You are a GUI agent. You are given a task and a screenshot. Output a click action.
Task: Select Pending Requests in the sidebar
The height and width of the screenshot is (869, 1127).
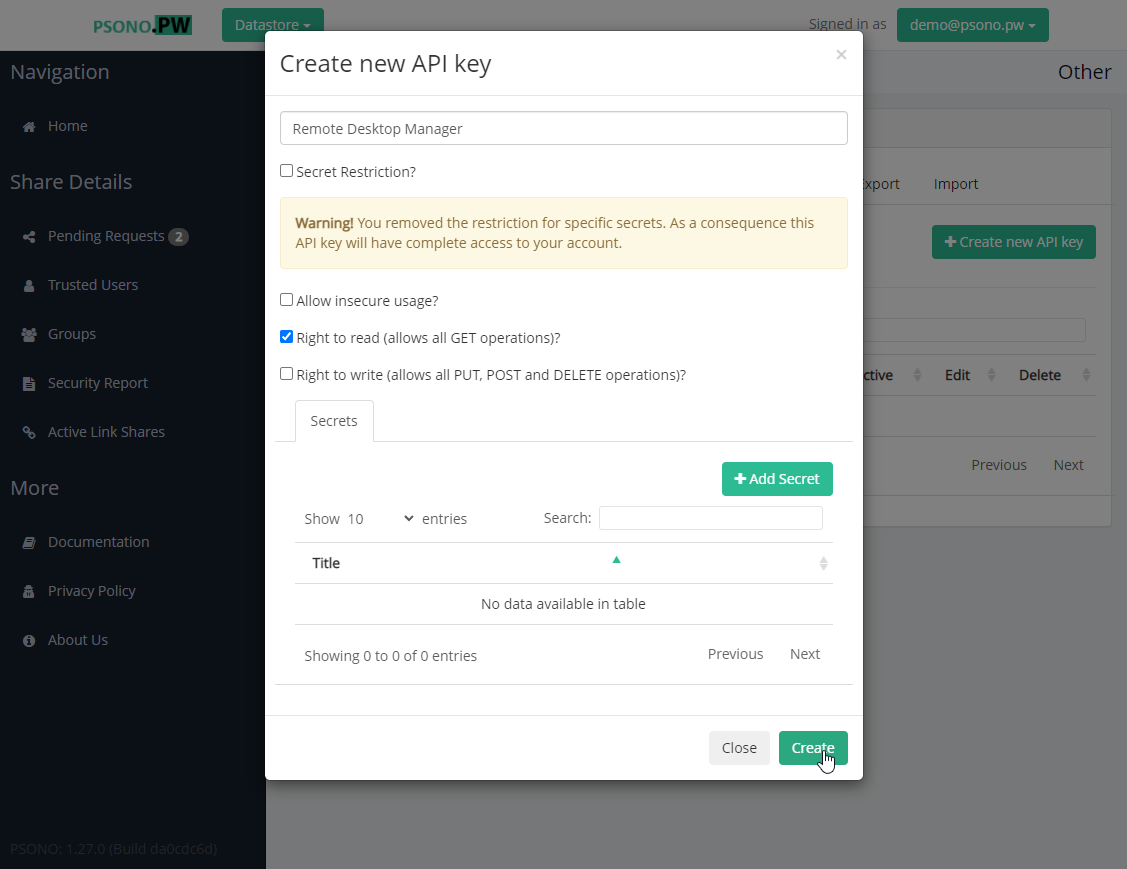106,235
